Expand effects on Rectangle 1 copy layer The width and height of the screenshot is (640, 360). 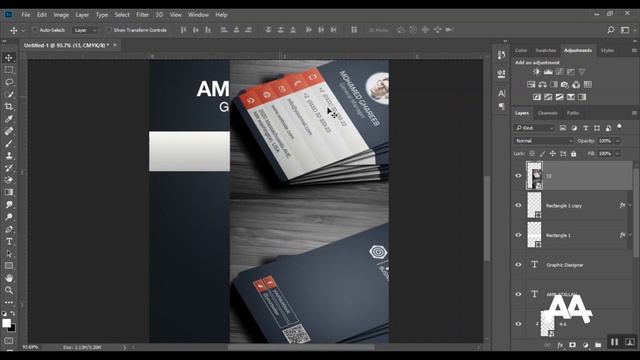pyautogui.click(x=630, y=205)
